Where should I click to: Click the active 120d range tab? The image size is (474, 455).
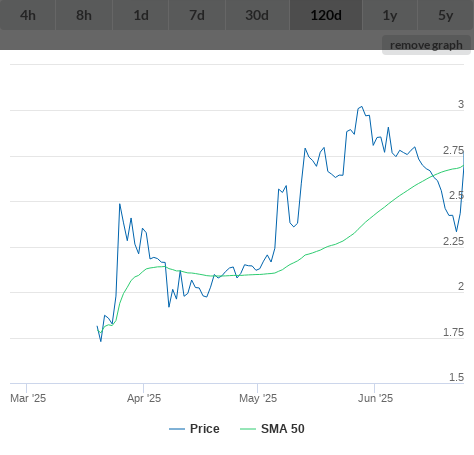tap(326, 15)
